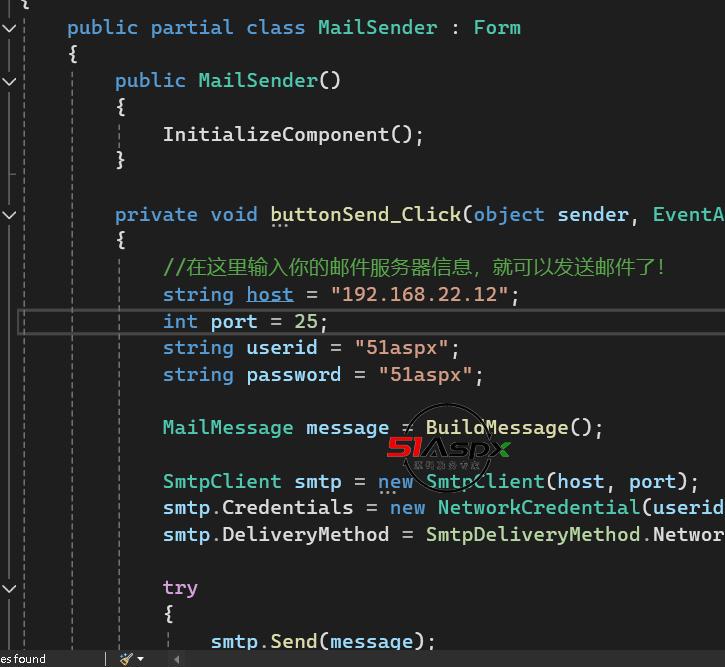Click 'smtp.Credentials' property
This screenshot has width=725, height=667.
click(258, 508)
